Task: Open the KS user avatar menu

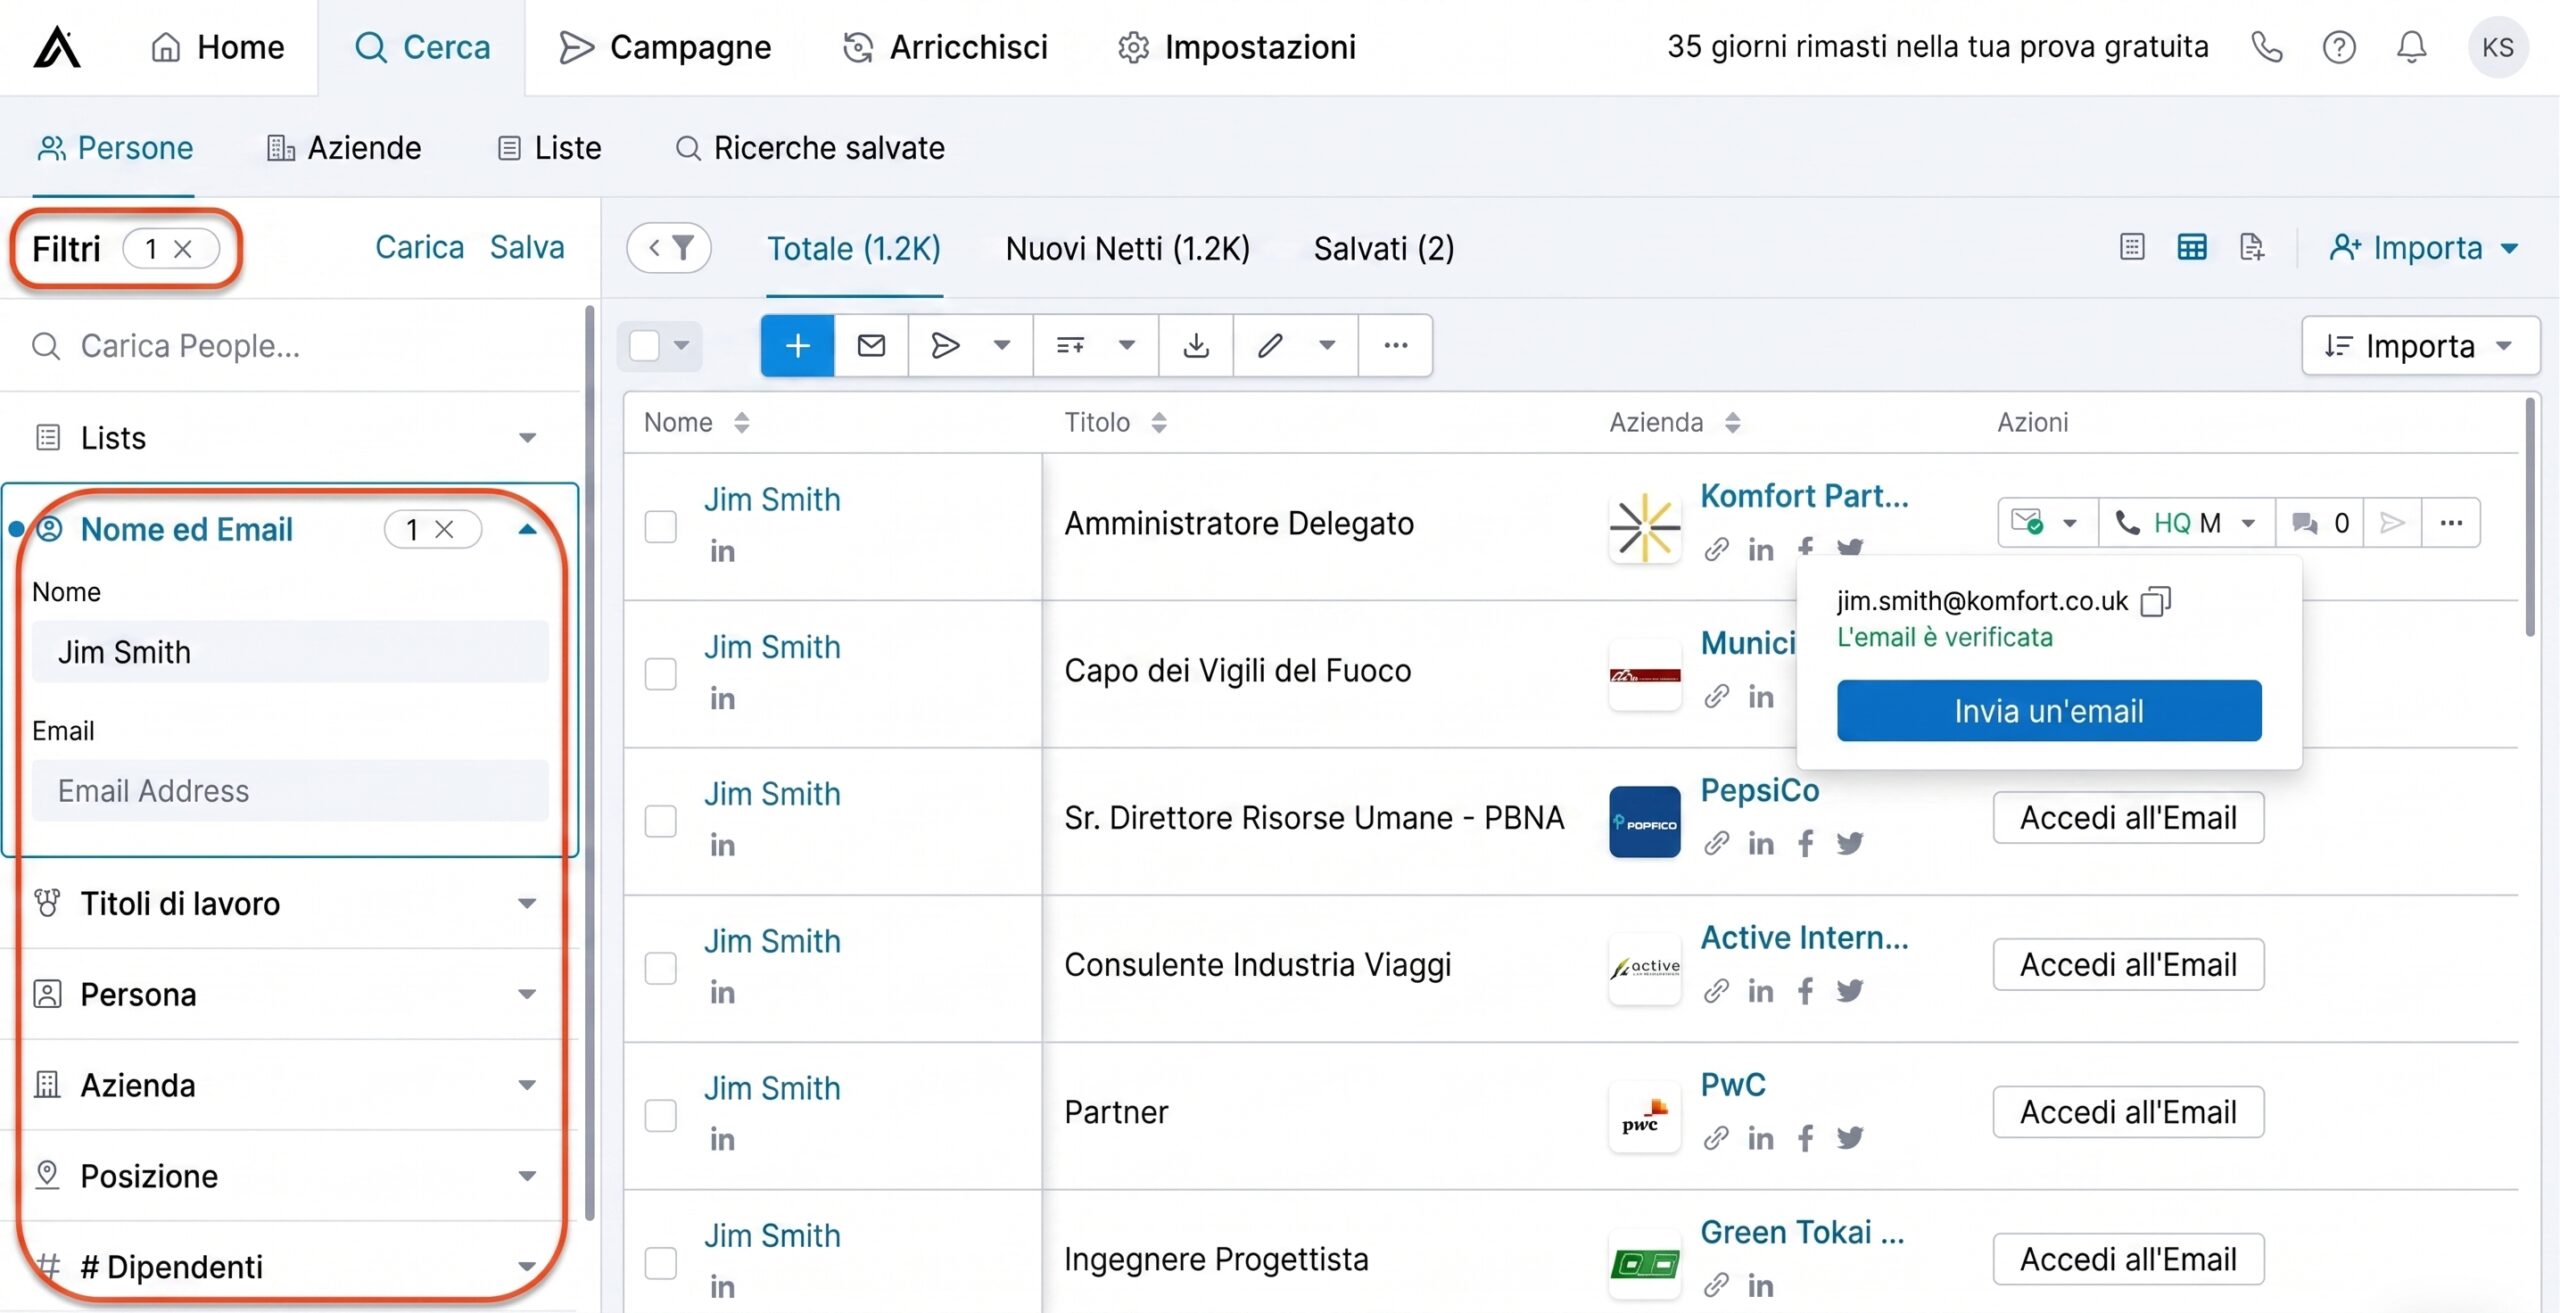Action: (x=2497, y=47)
